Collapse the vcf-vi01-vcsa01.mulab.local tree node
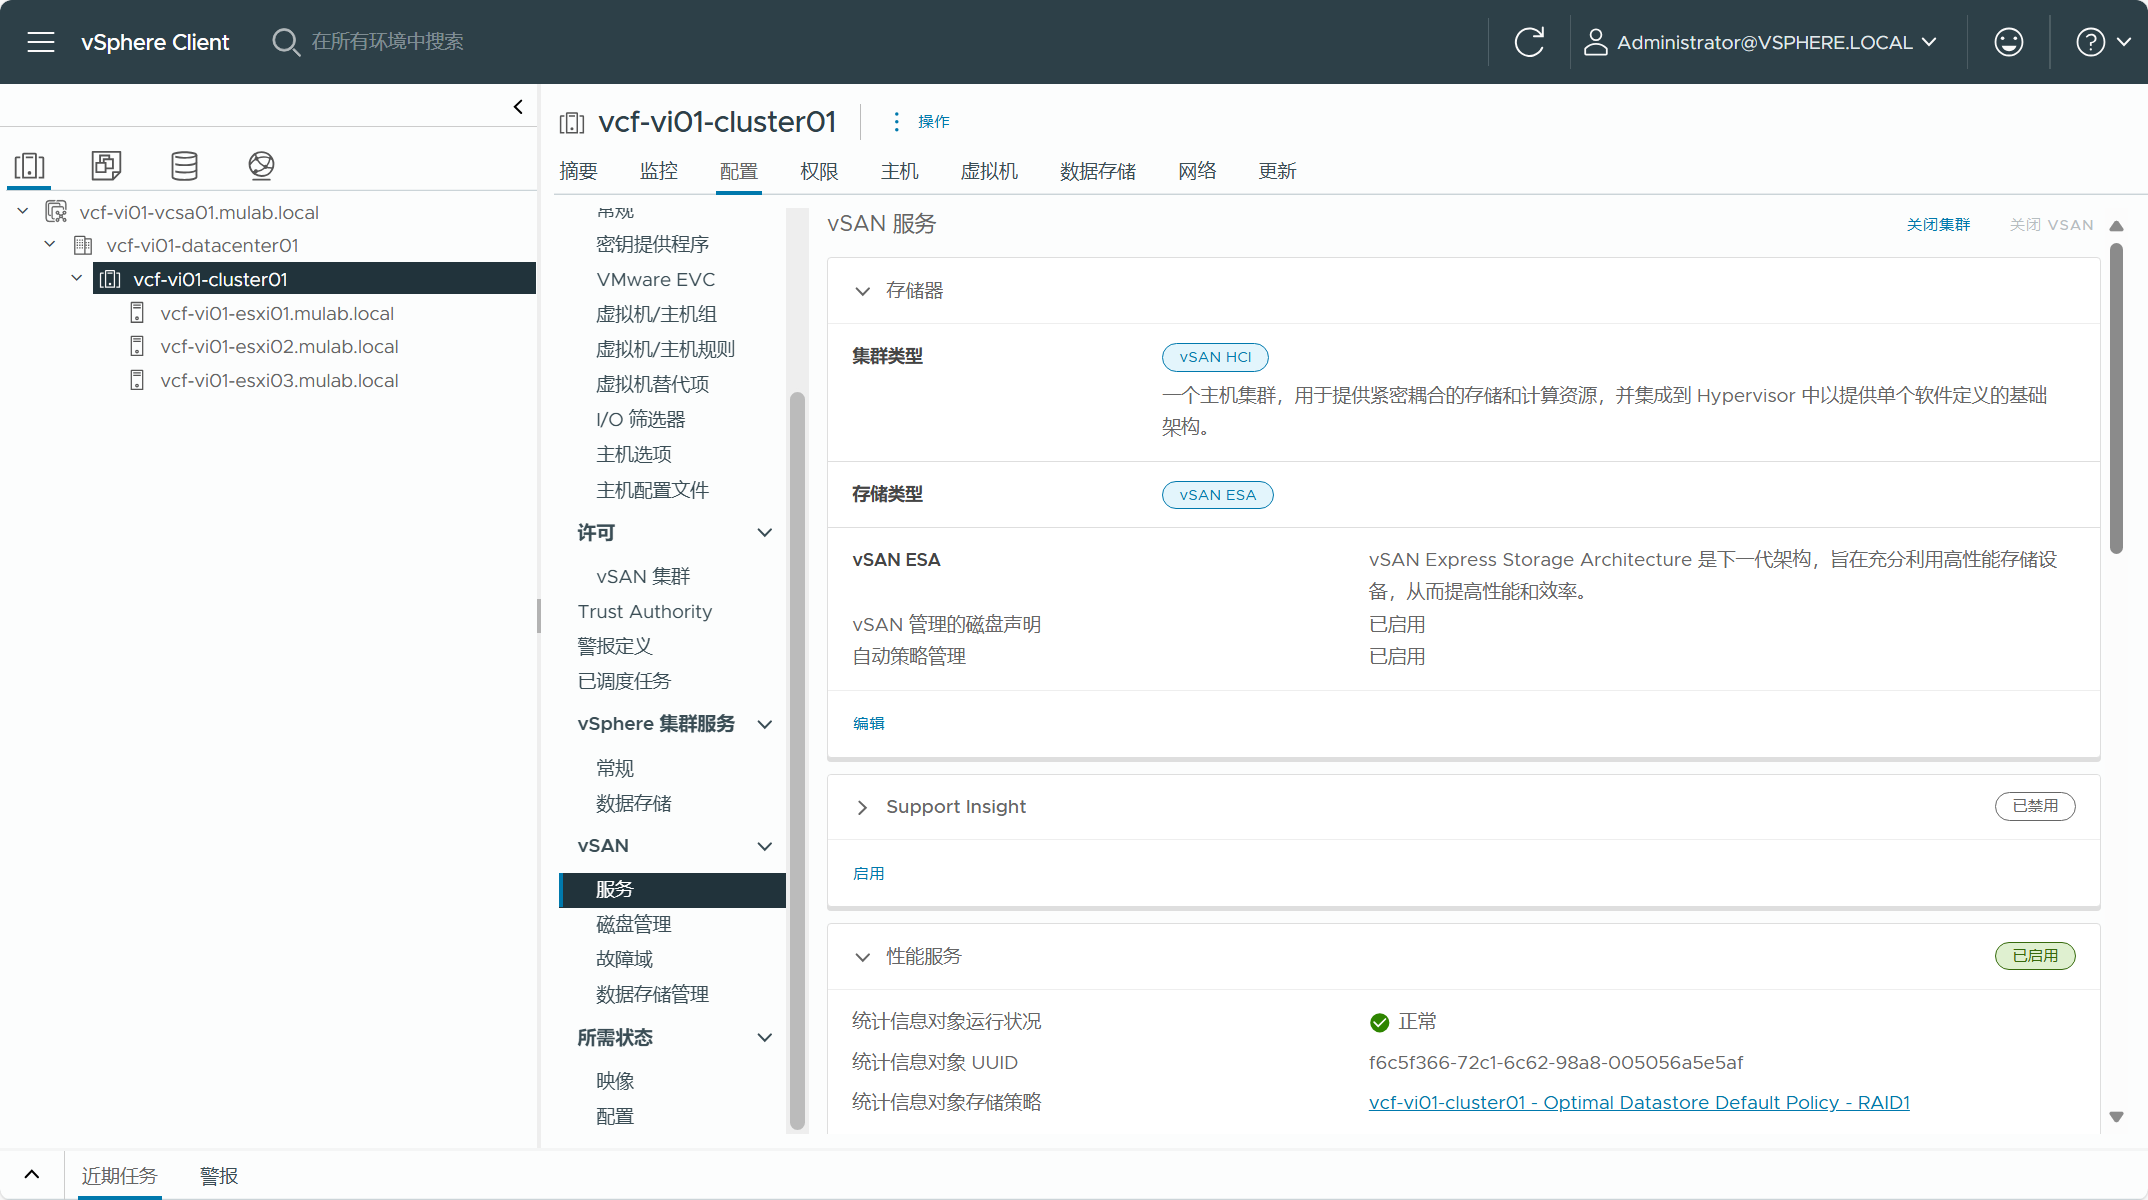 pos(23,211)
